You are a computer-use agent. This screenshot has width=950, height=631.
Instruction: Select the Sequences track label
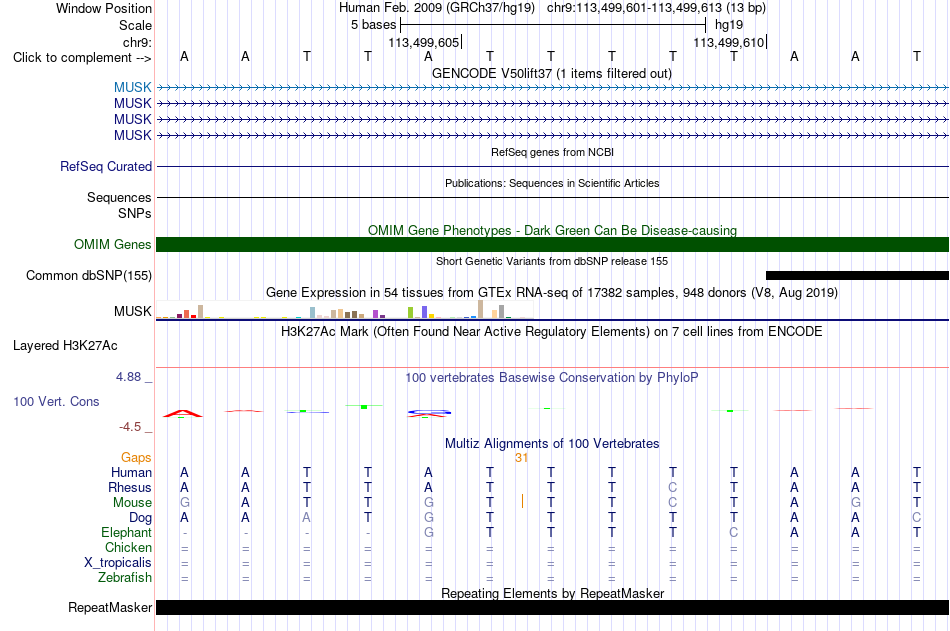click(x=119, y=197)
